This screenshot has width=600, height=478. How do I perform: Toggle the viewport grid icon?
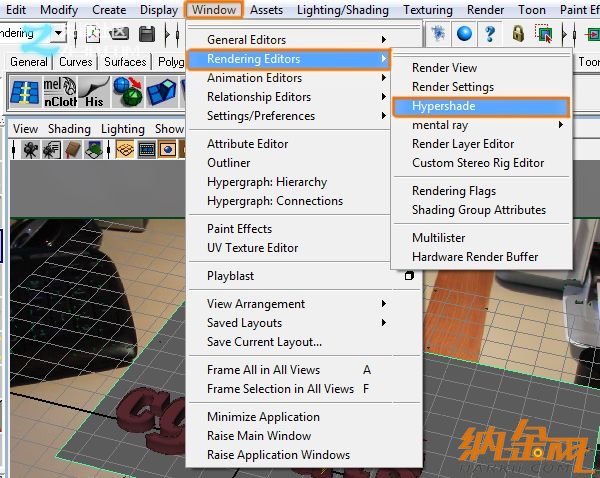tap(125, 150)
